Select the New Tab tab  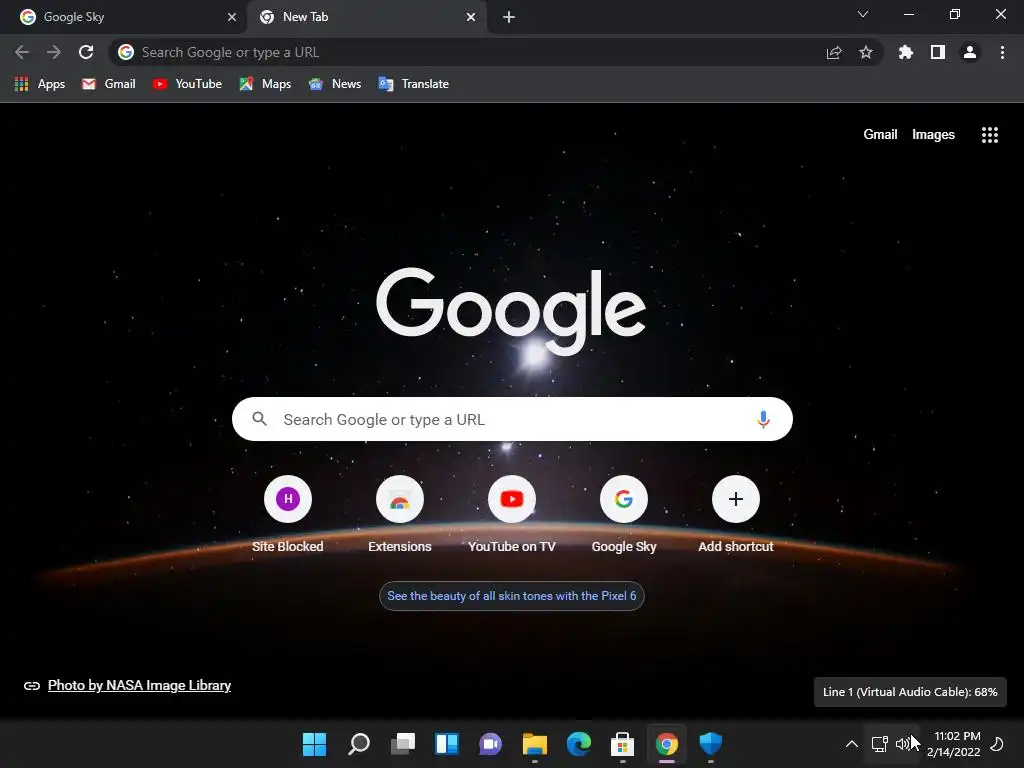point(366,17)
